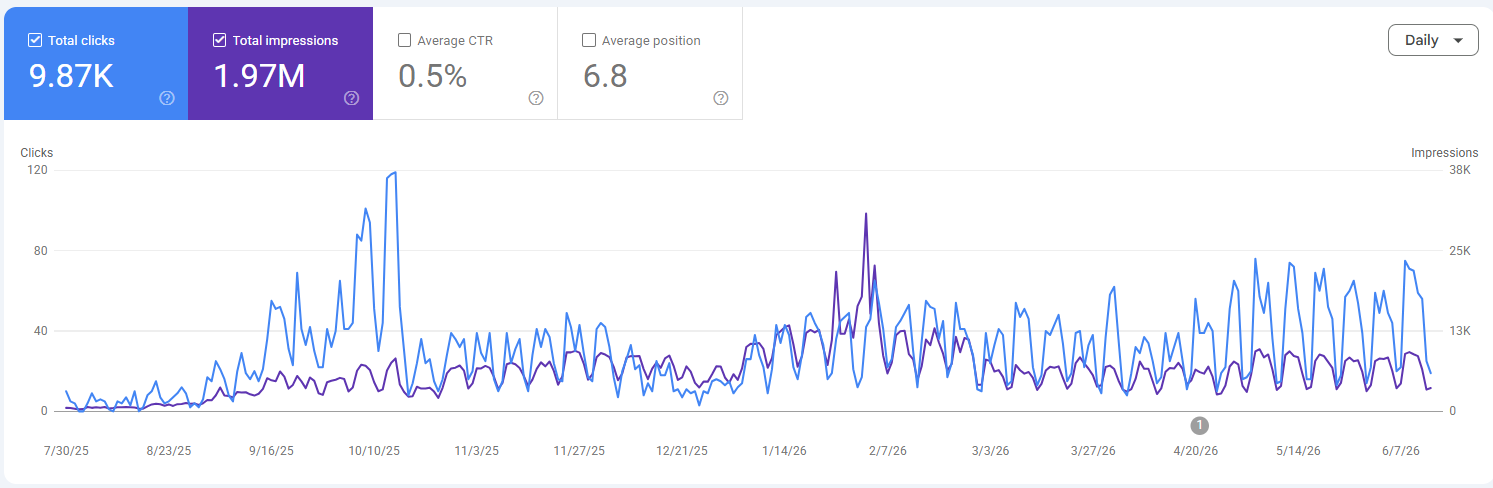The height and width of the screenshot is (488, 1493).
Task: Click the clicks peak near 10/10/25
Action: pyautogui.click(x=395, y=173)
